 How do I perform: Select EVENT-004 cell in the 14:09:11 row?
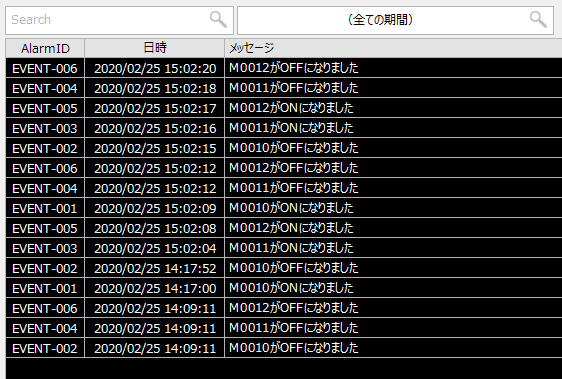click(45, 328)
